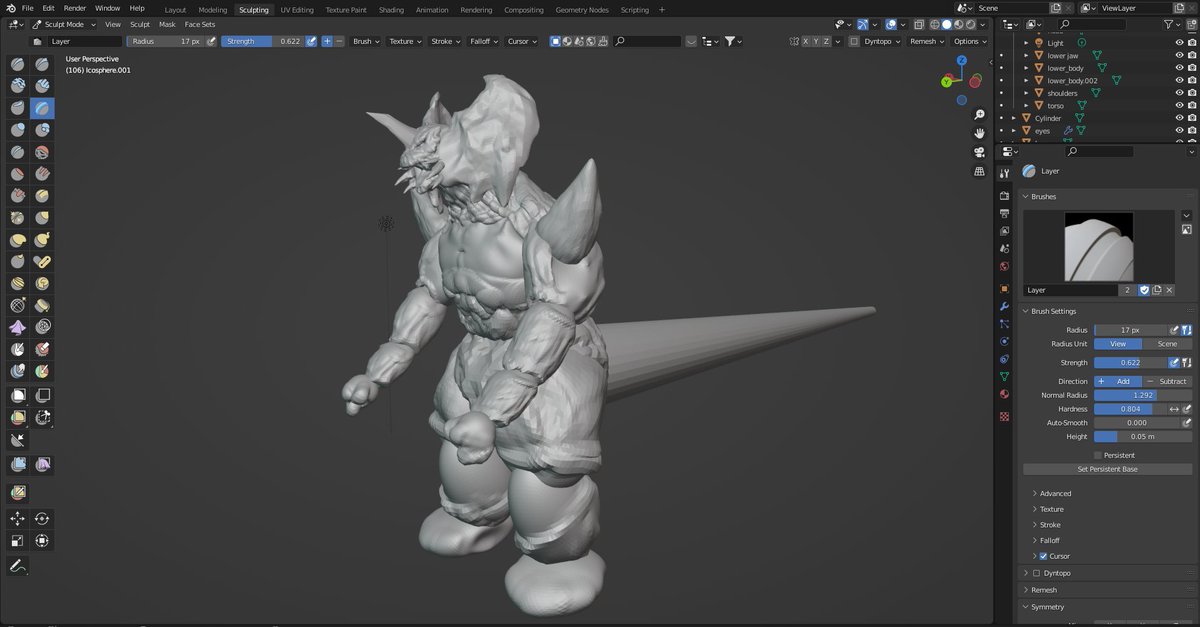Select the Fill brush
1200x627 pixels.
coord(42,174)
